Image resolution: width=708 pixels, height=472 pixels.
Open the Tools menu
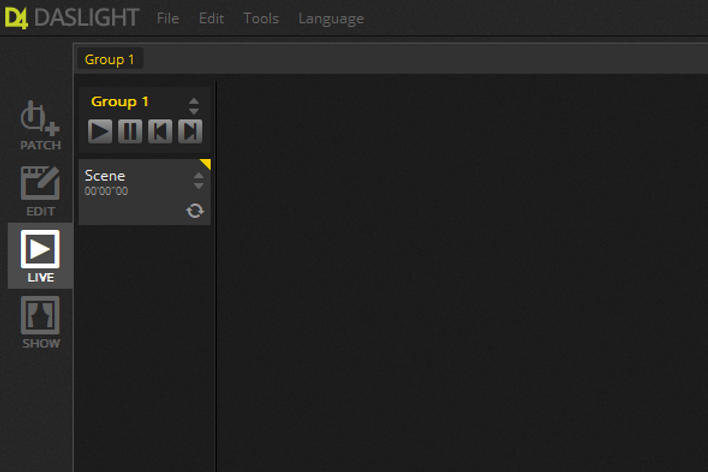(261, 19)
